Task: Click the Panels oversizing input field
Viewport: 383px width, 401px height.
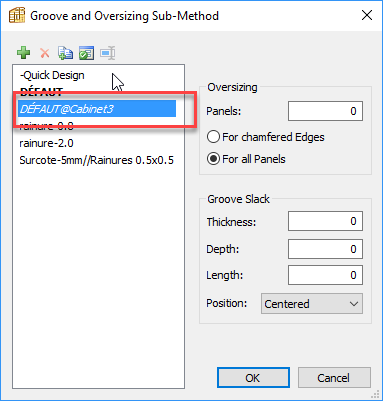Action: (325, 111)
